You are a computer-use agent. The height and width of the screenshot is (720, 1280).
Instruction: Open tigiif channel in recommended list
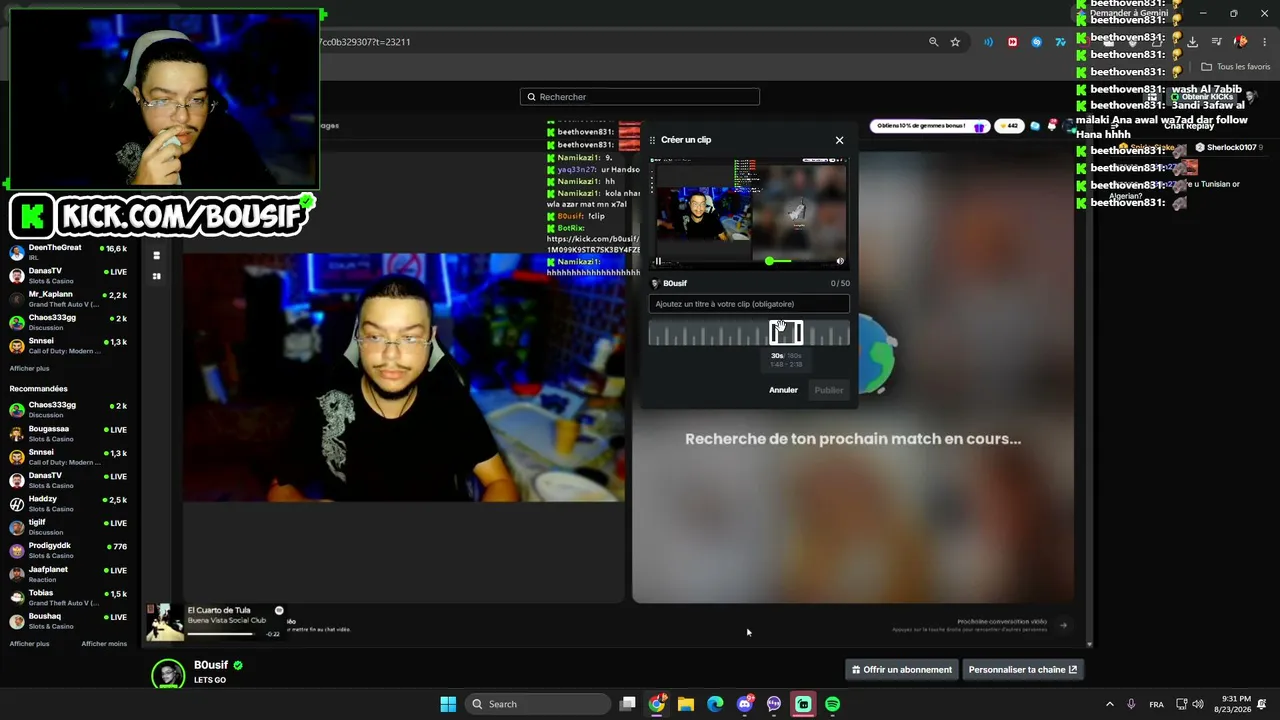click(70, 526)
